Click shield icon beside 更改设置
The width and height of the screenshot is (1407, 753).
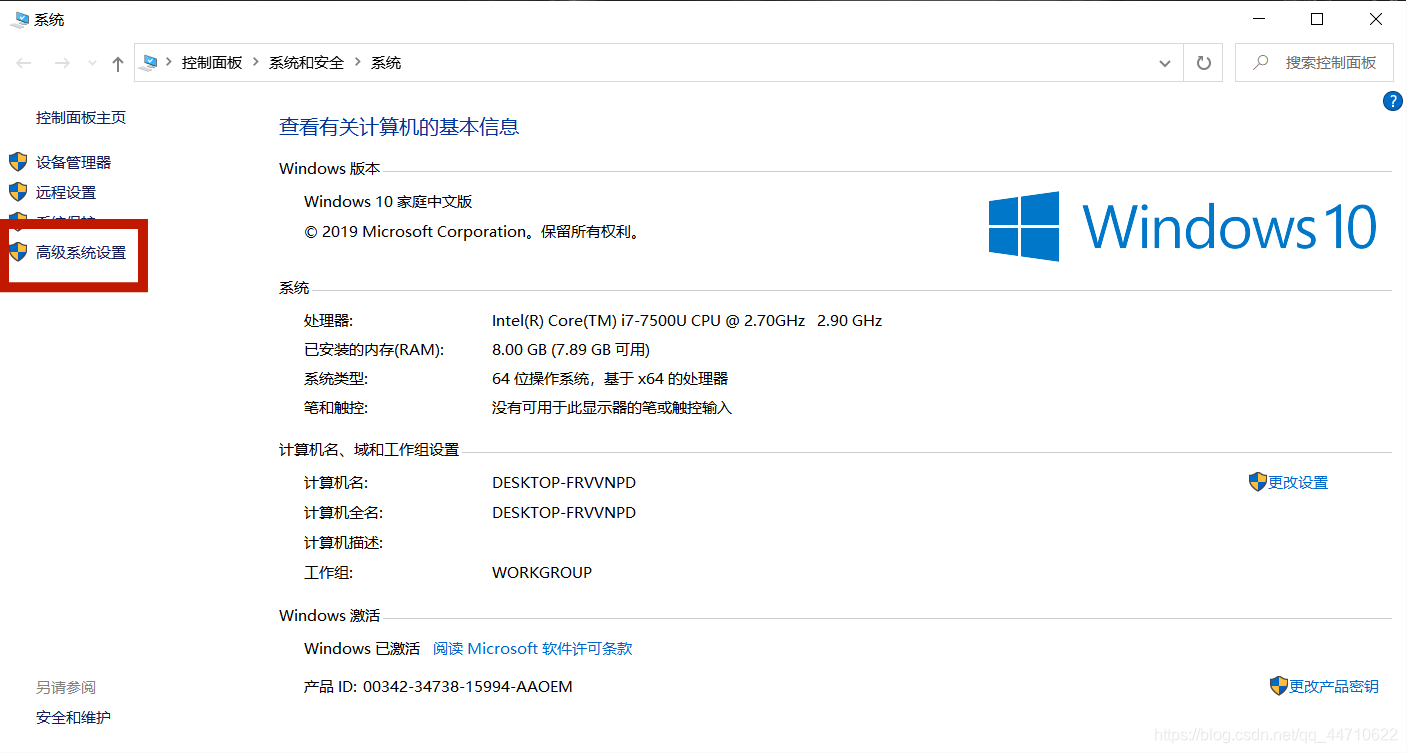click(x=1258, y=481)
